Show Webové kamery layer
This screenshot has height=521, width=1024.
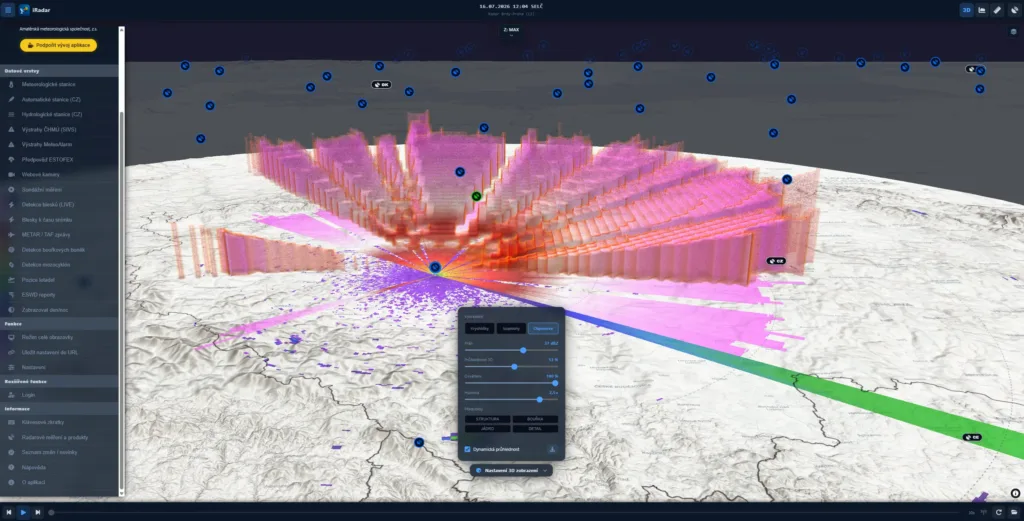(59, 174)
